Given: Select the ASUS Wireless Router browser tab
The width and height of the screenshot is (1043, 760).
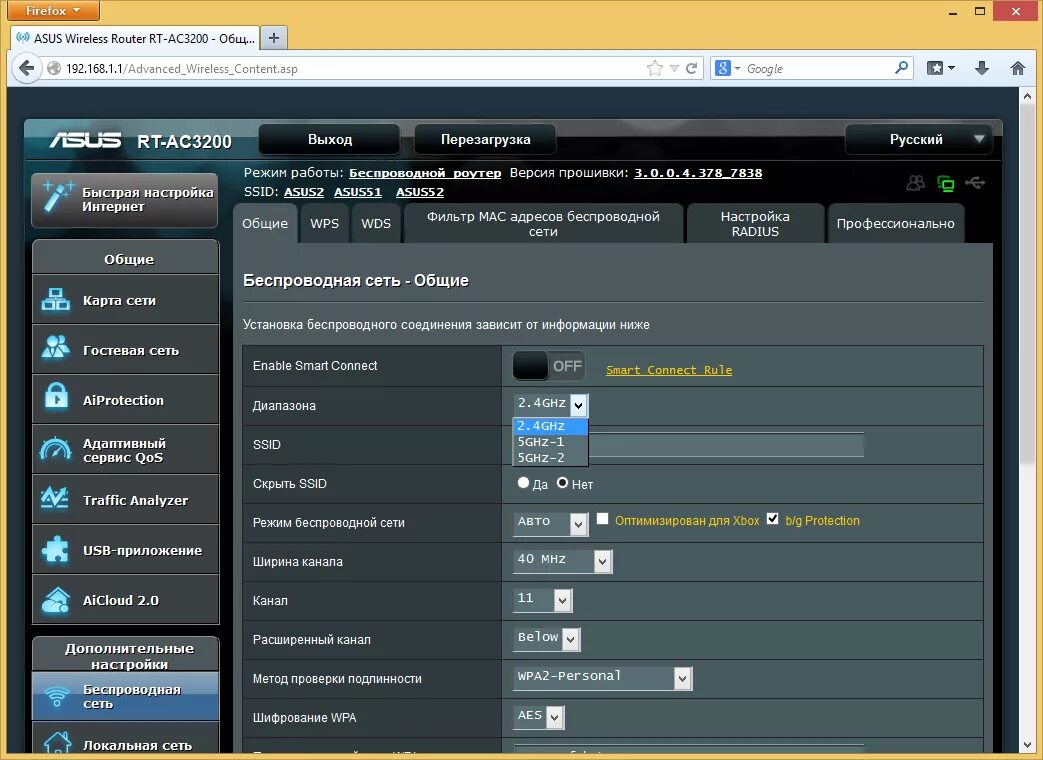Looking at the screenshot, I should tap(135, 38).
